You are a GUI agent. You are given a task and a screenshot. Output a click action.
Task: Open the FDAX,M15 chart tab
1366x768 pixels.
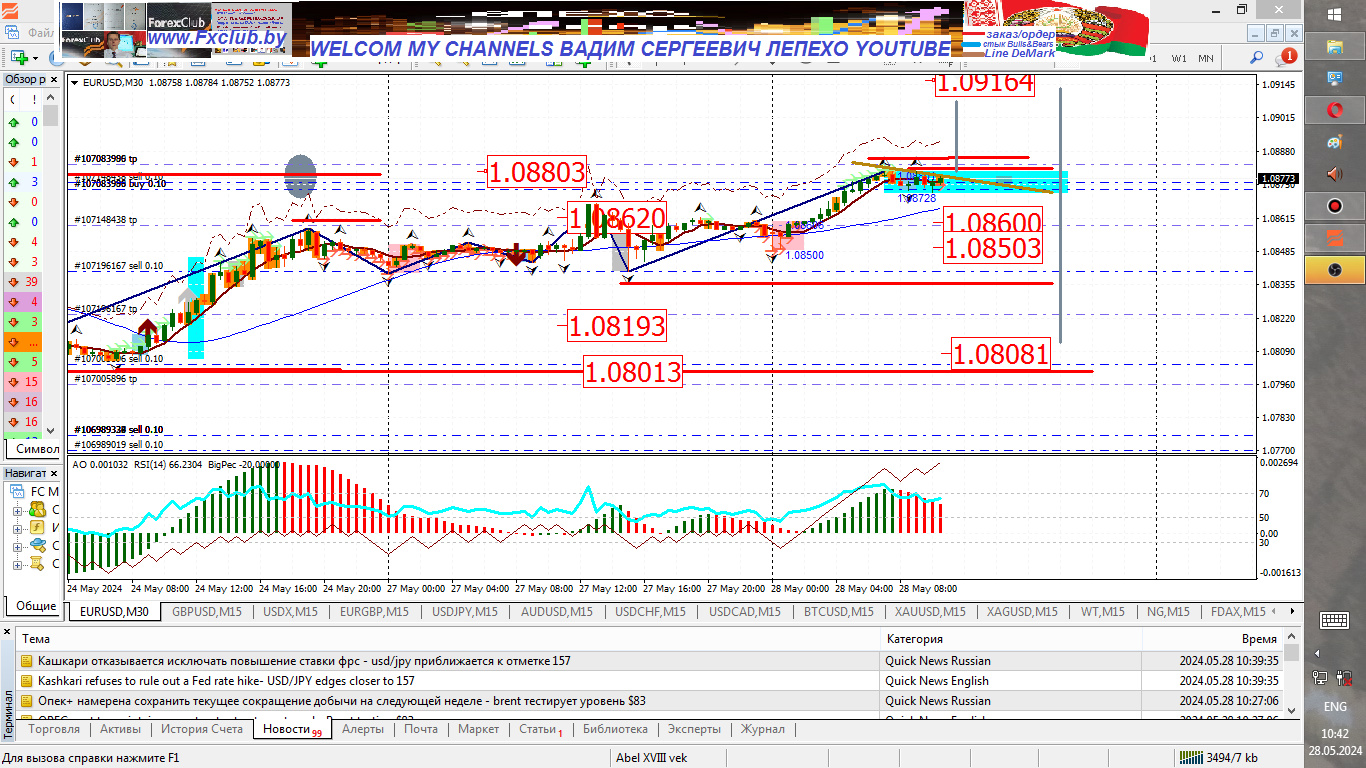(1238, 612)
